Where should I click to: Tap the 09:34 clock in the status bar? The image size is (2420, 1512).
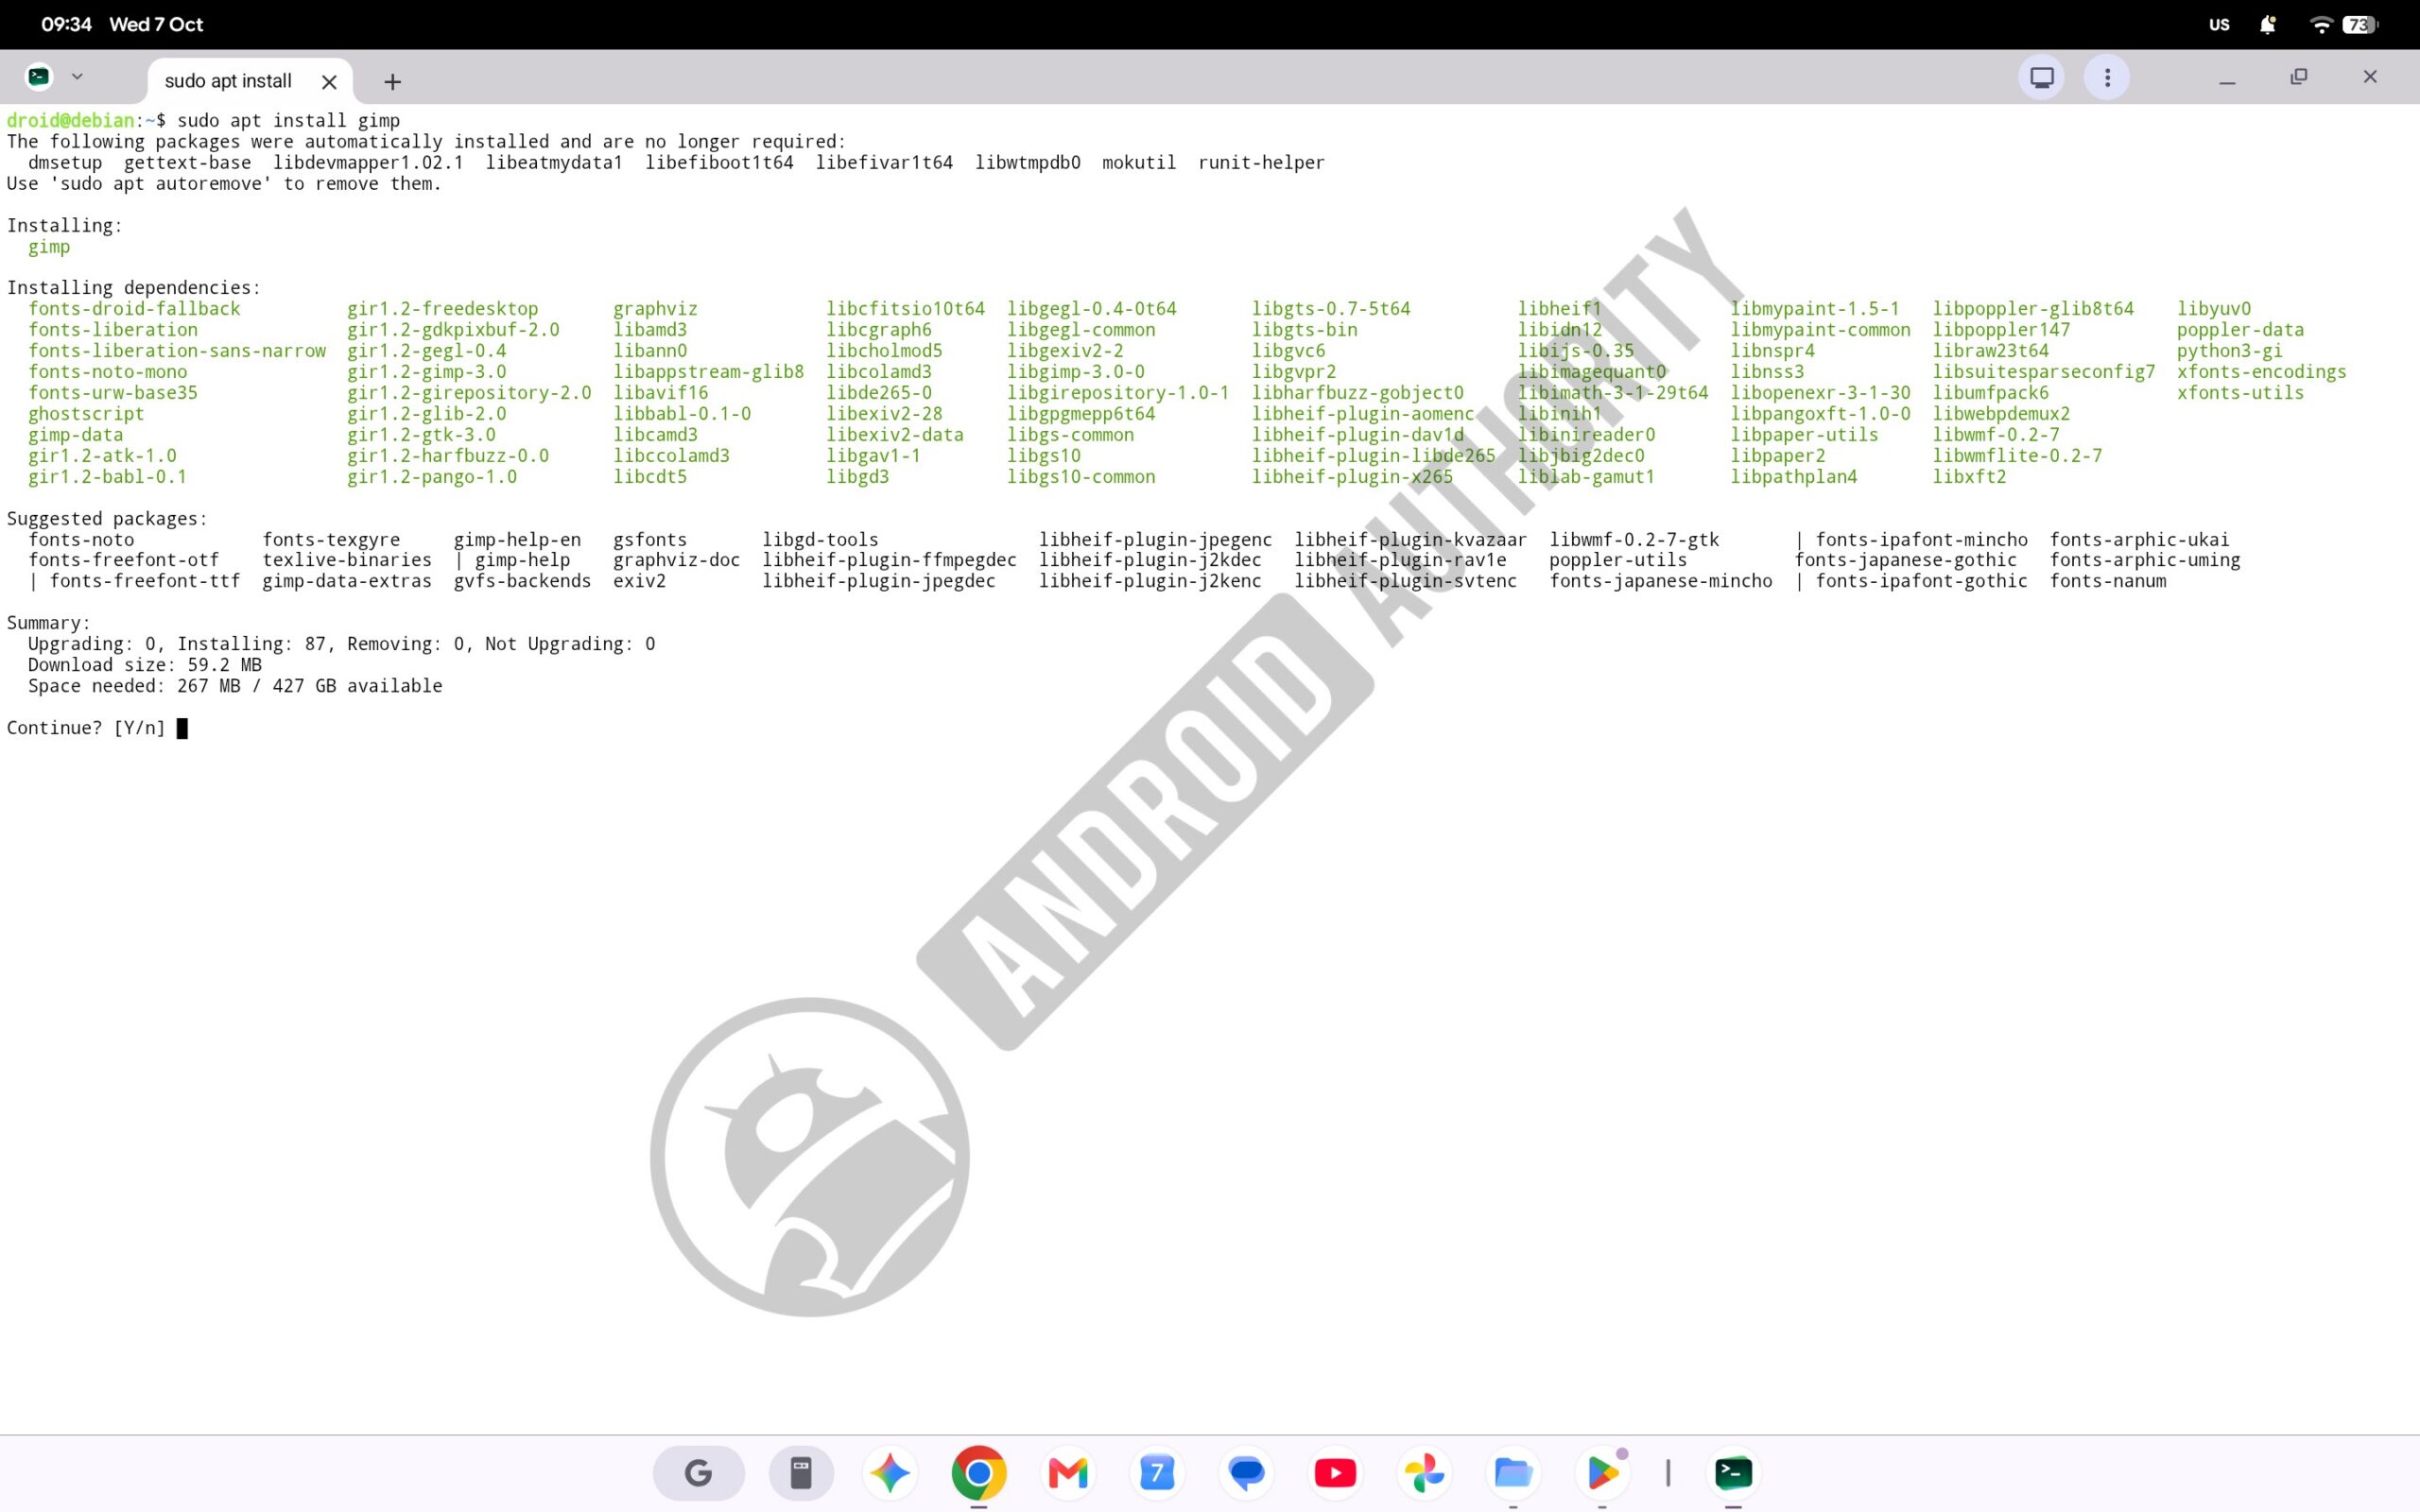coord(66,24)
